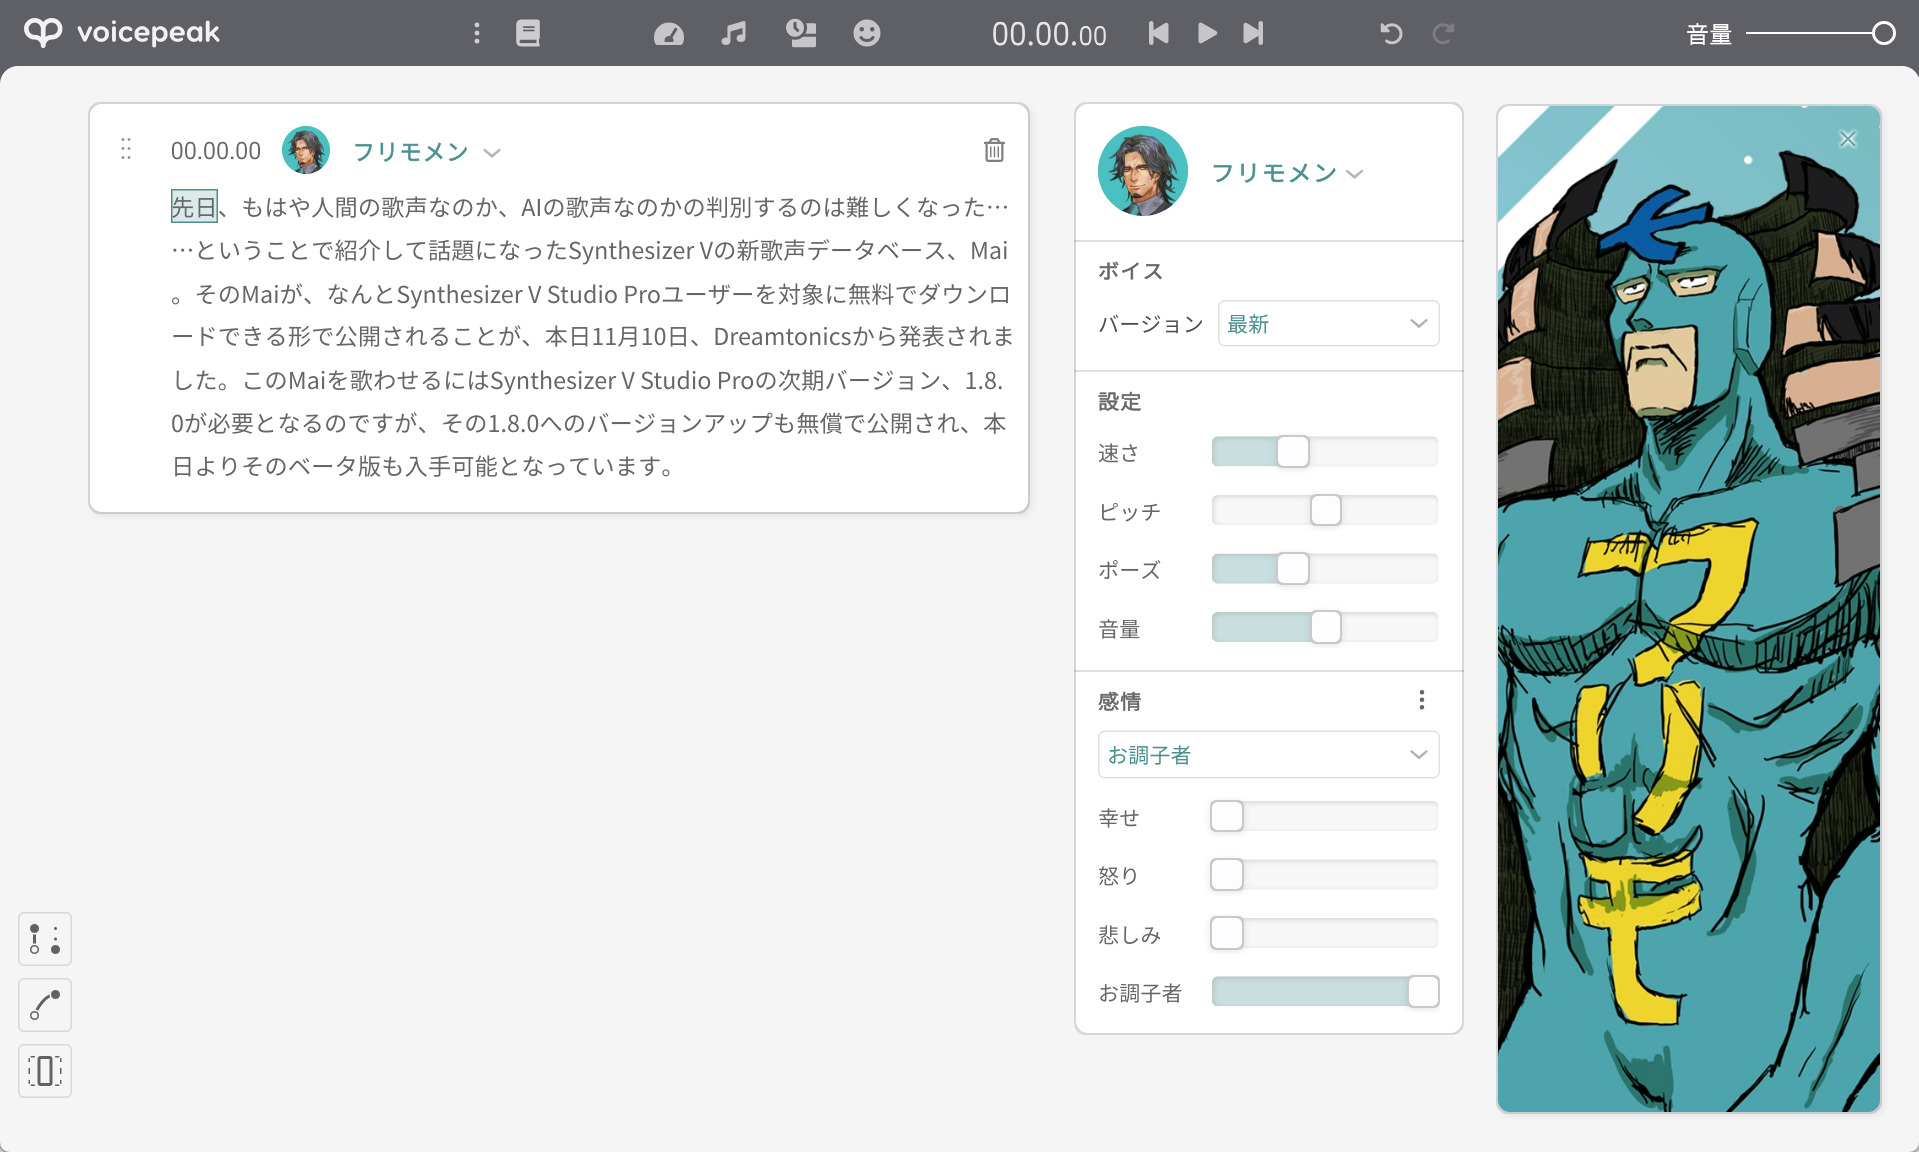Screen dimensions: 1919x1152
Task: Adjust the 音量 slider in 設定 section
Action: pos(1325,628)
